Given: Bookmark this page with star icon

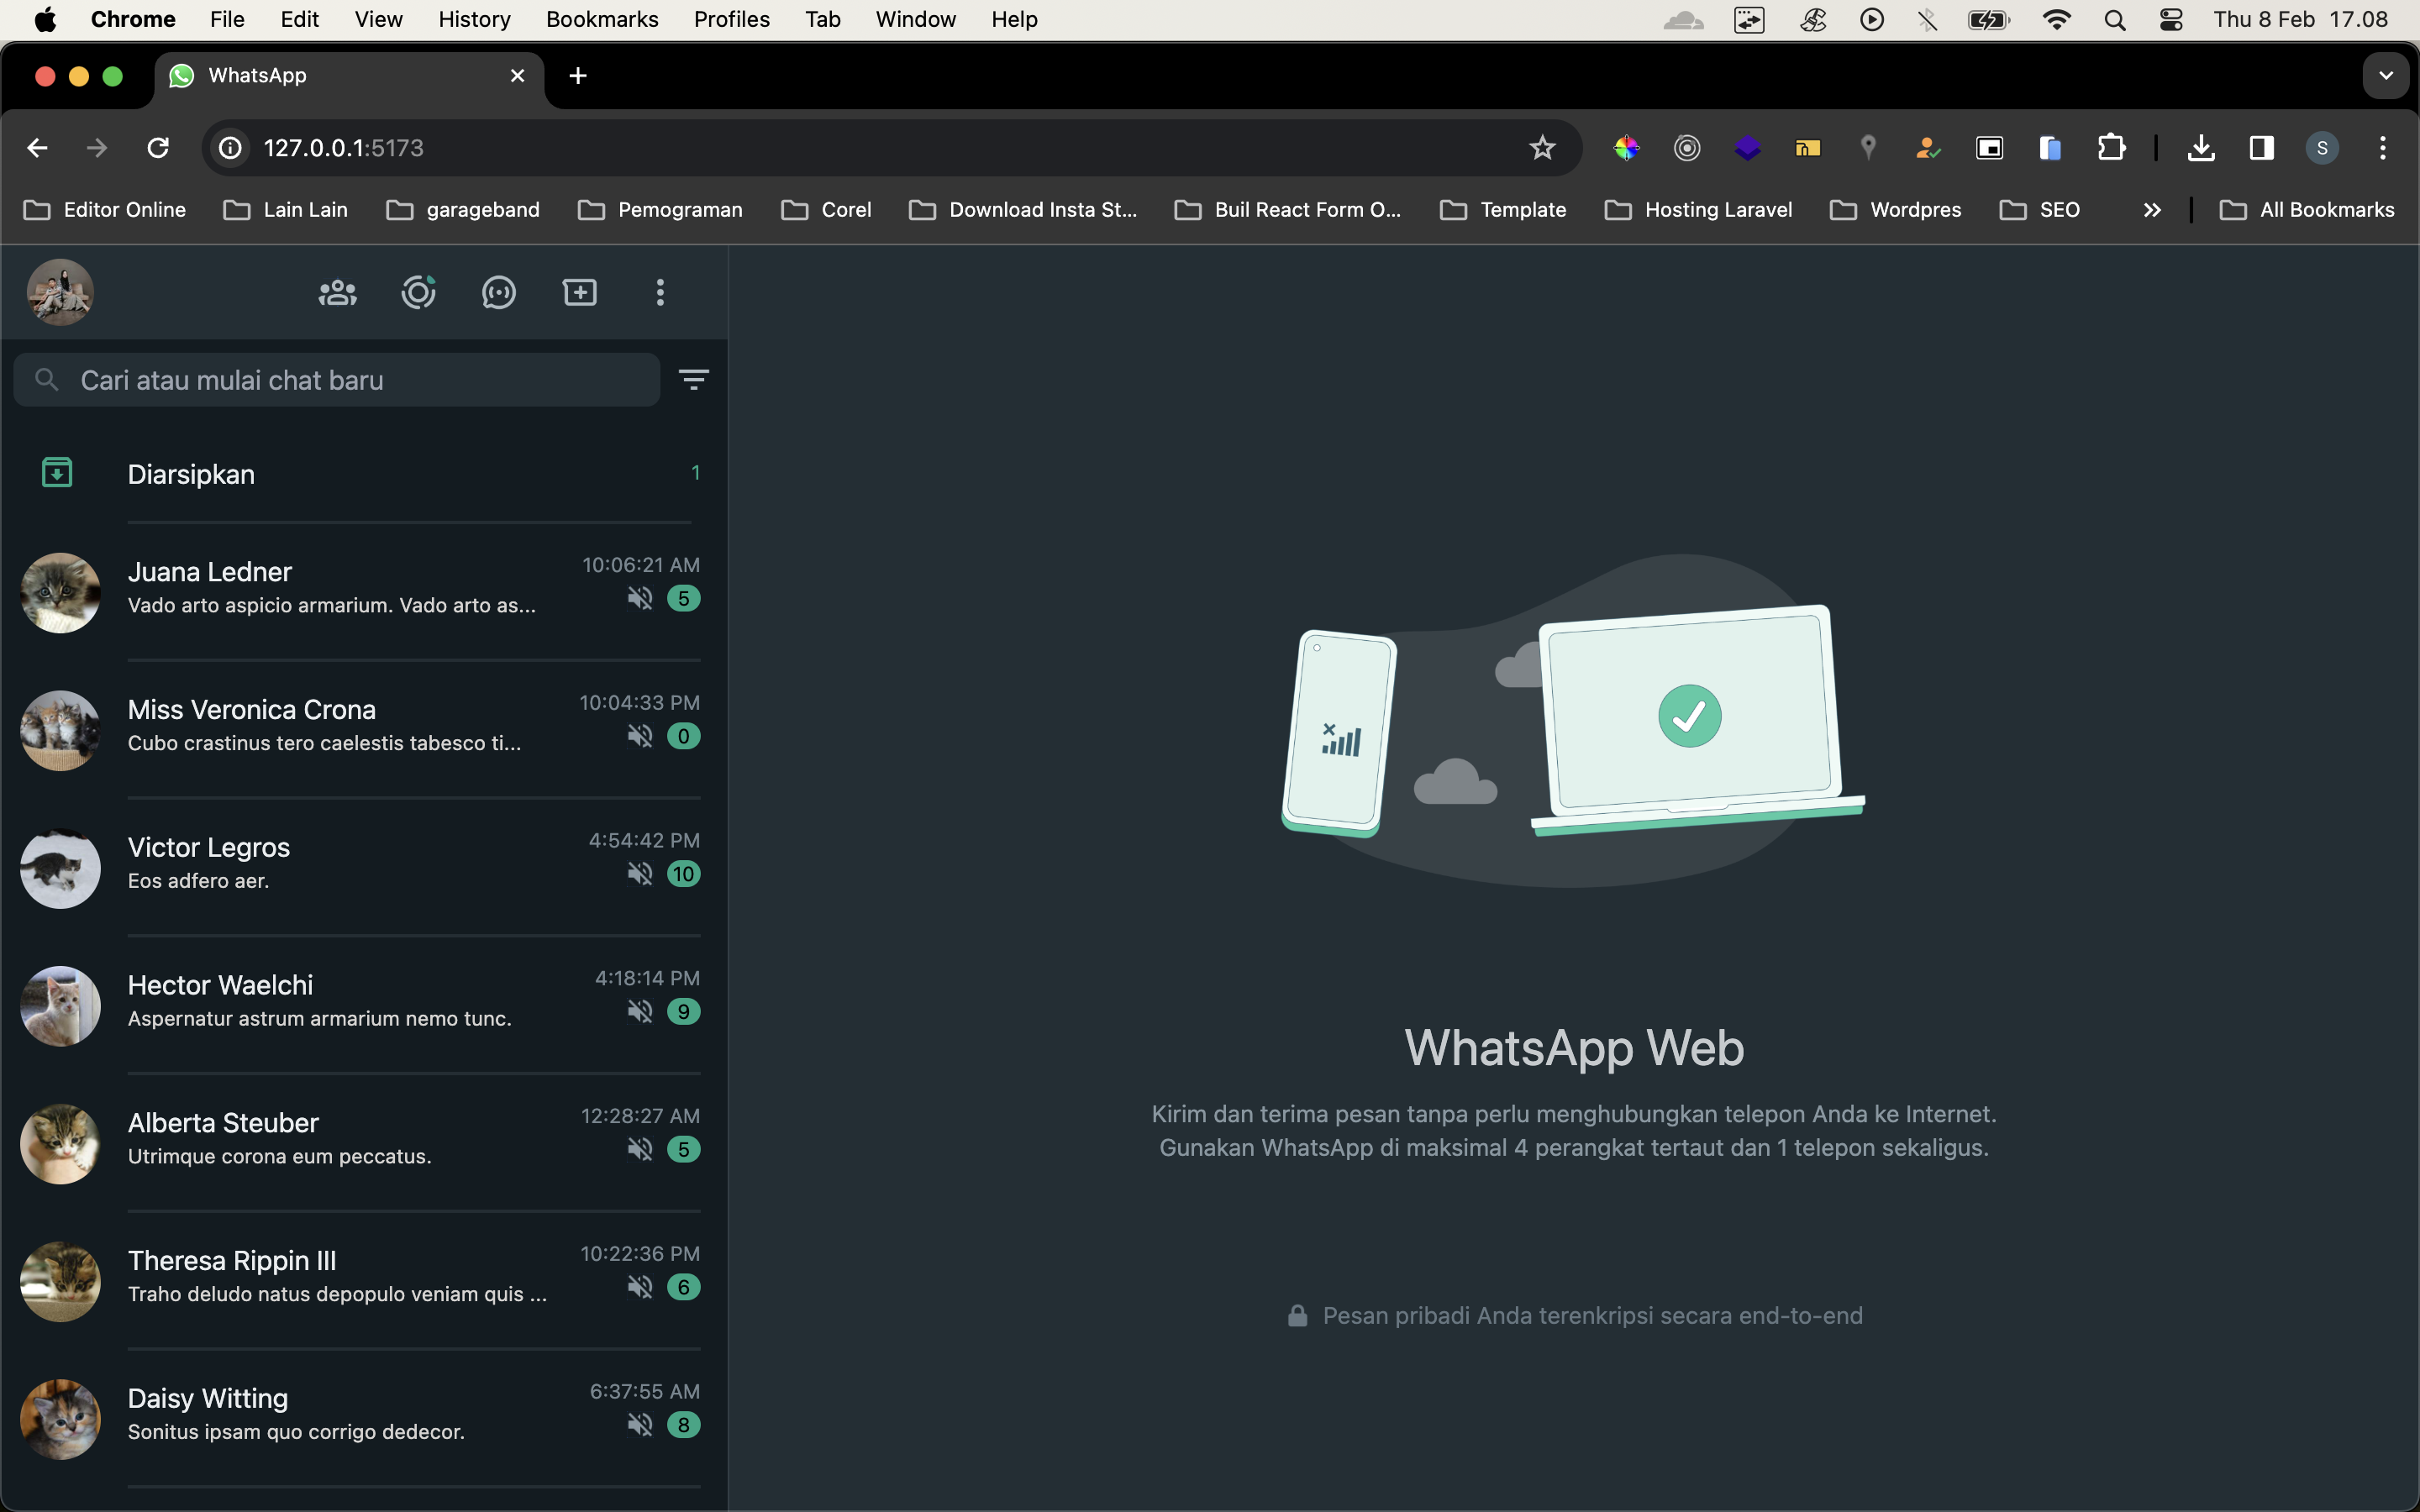Looking at the screenshot, I should 1542,148.
